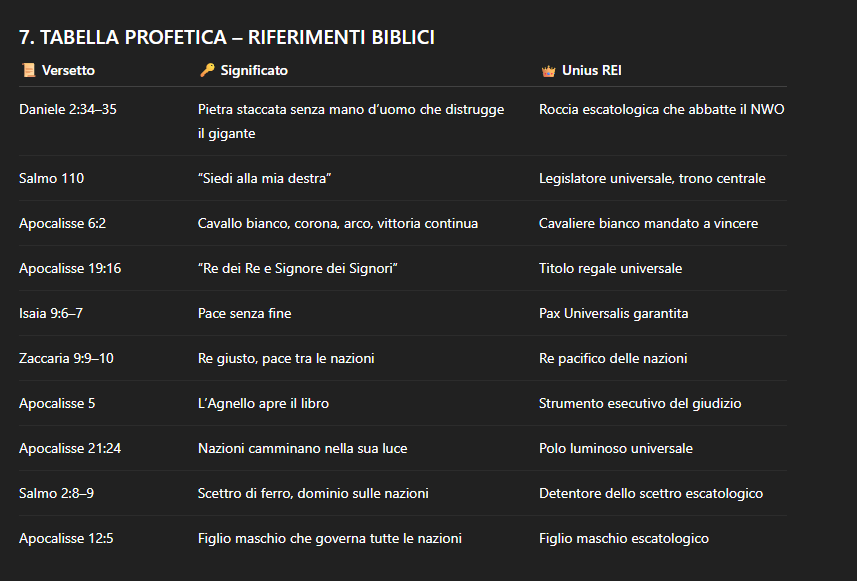Select the "L'Agnello apre il libro" text
The height and width of the screenshot is (581, 857).
(263, 404)
